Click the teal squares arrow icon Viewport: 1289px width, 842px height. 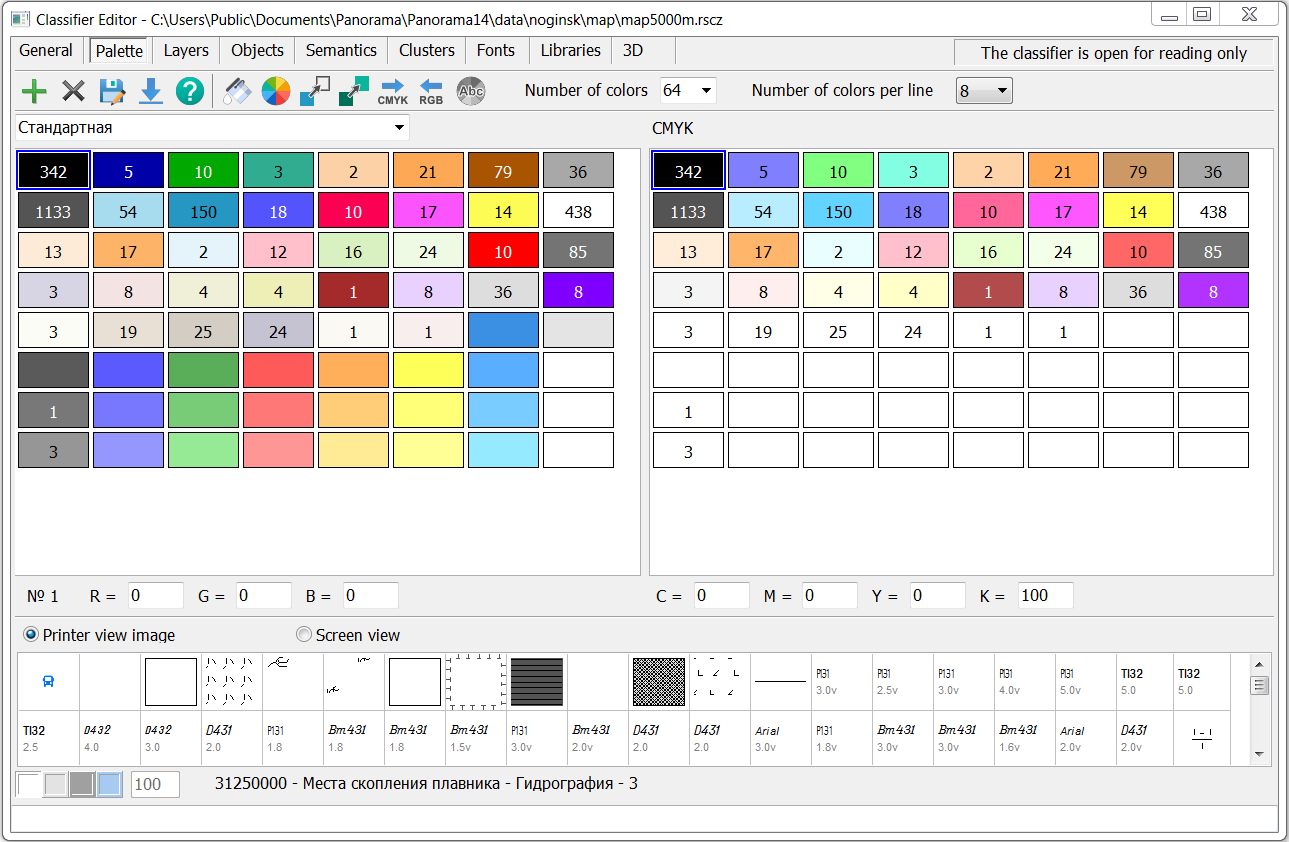[x=354, y=92]
